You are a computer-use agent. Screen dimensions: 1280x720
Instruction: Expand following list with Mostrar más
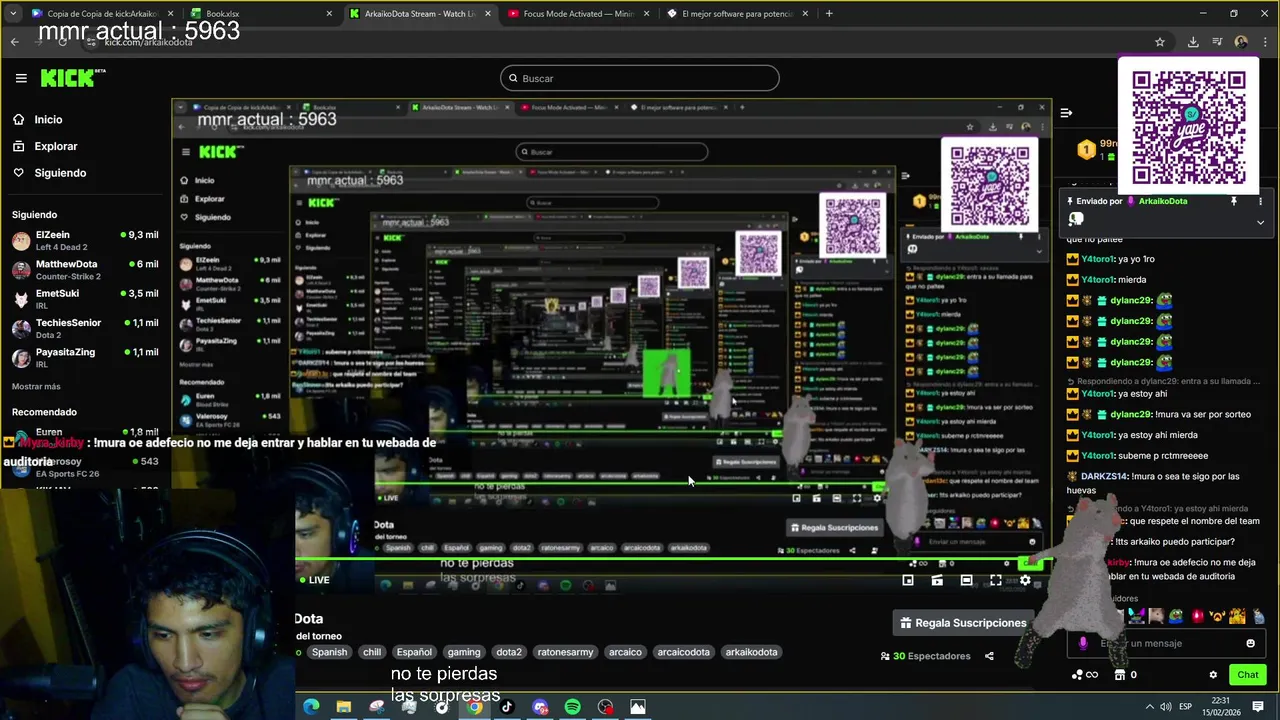click(x=36, y=386)
